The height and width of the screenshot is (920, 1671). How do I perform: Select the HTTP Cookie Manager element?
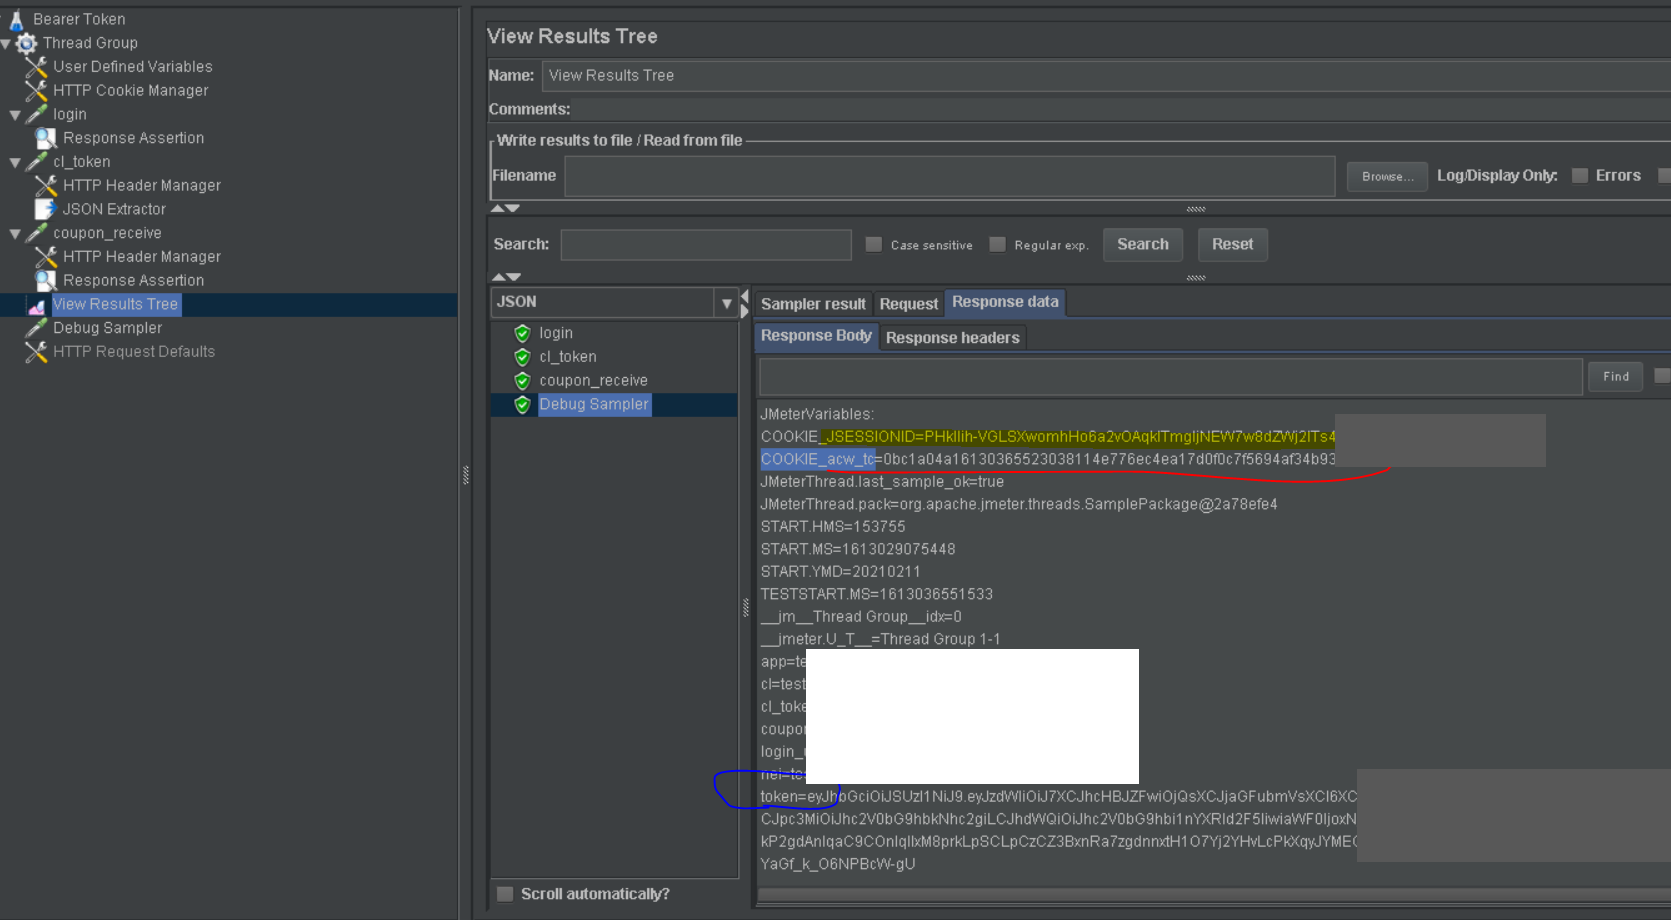click(x=130, y=90)
